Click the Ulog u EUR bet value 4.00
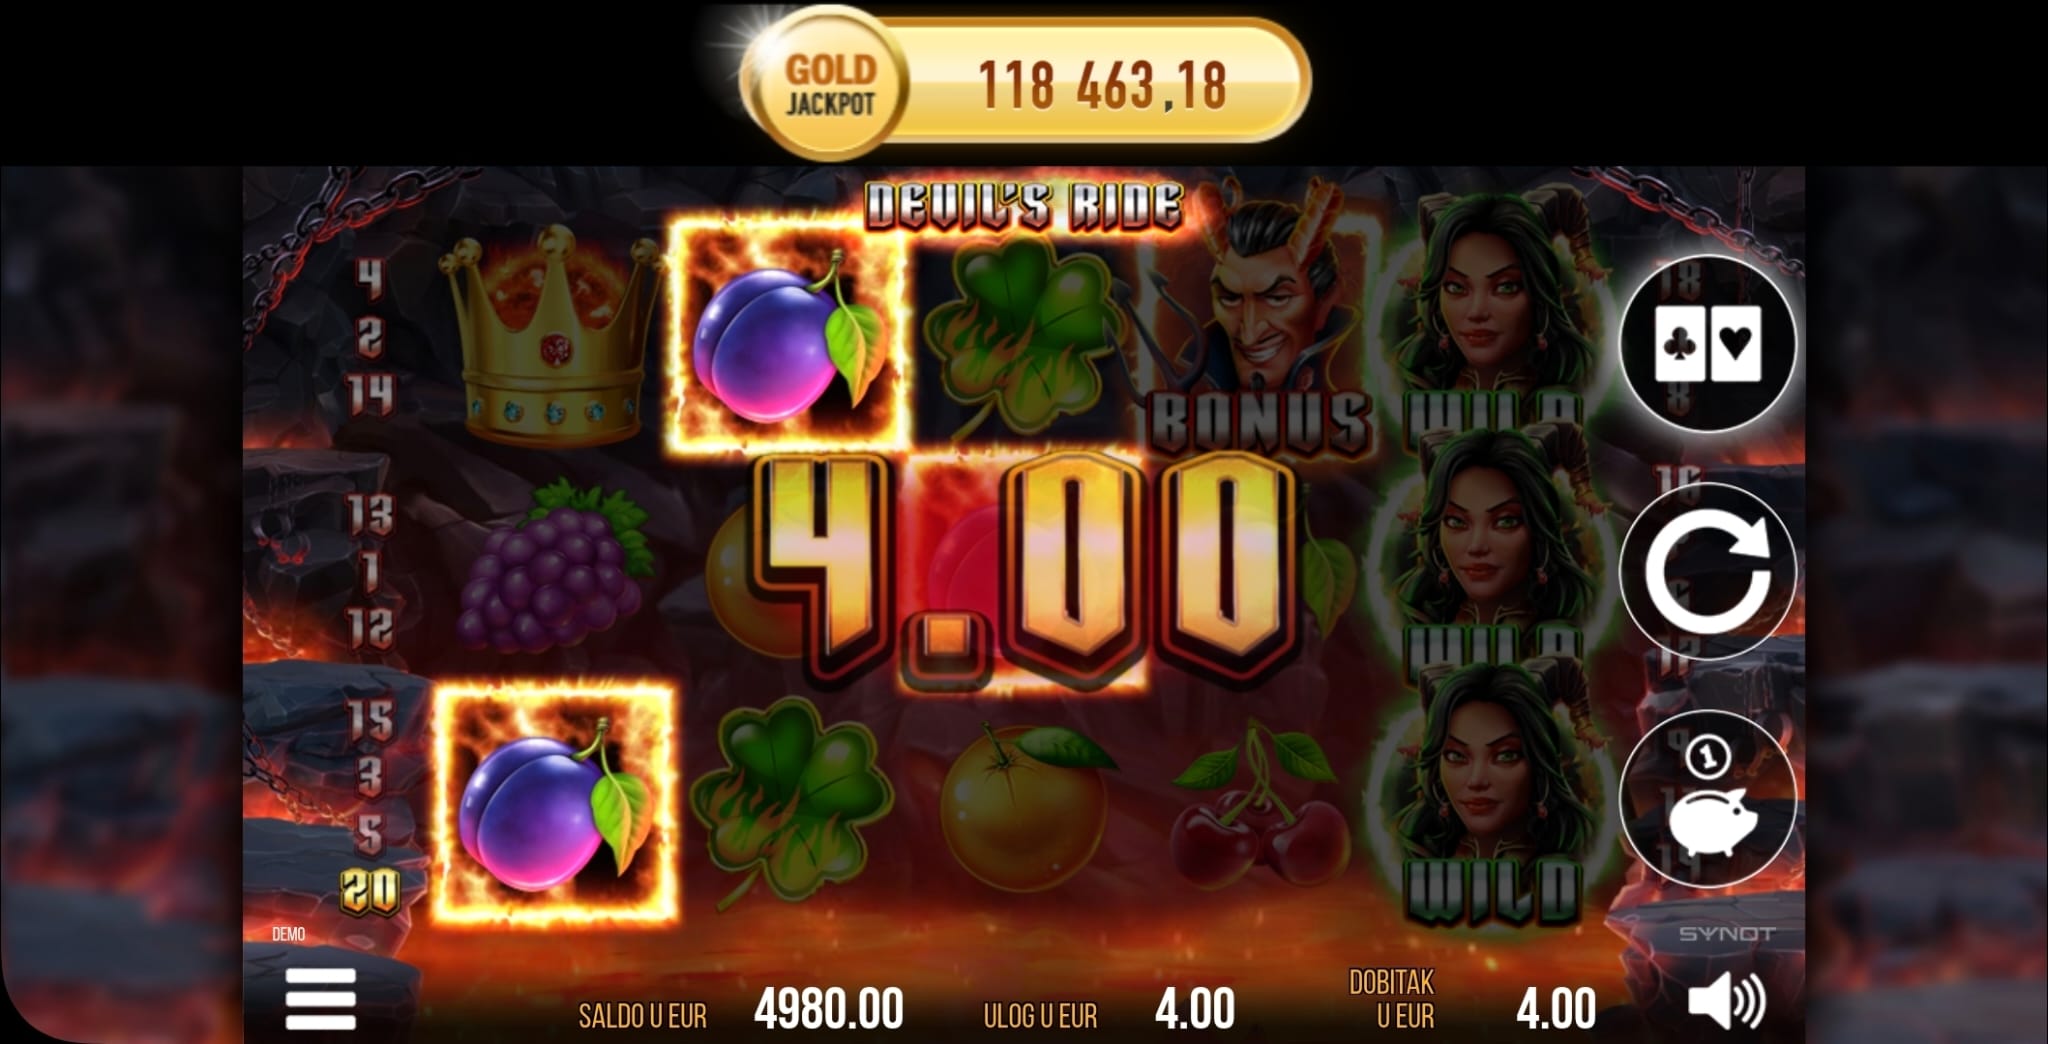 tap(1194, 1009)
